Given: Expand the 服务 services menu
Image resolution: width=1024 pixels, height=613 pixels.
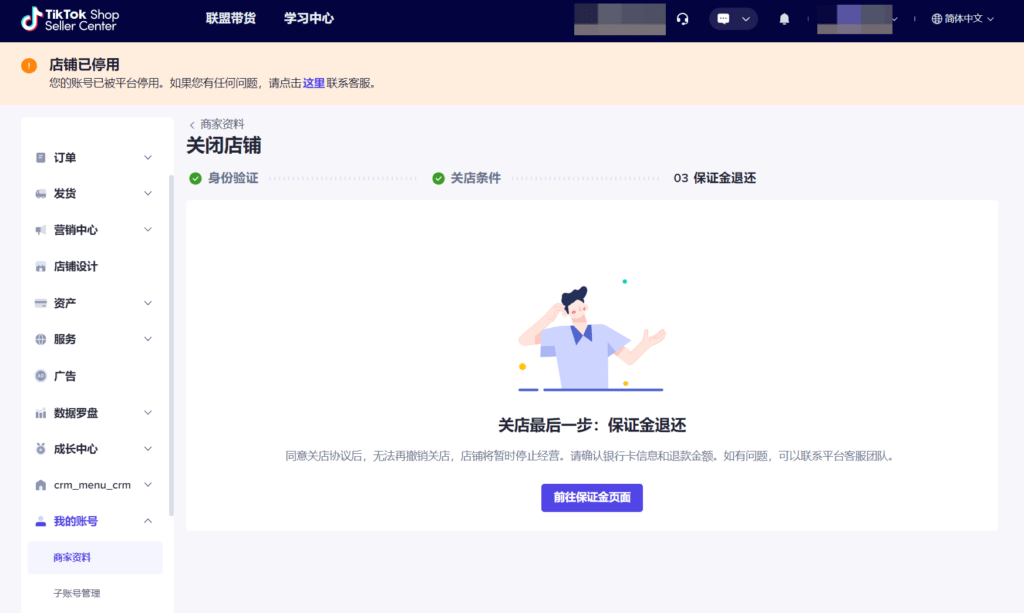Looking at the screenshot, I should (64, 338).
